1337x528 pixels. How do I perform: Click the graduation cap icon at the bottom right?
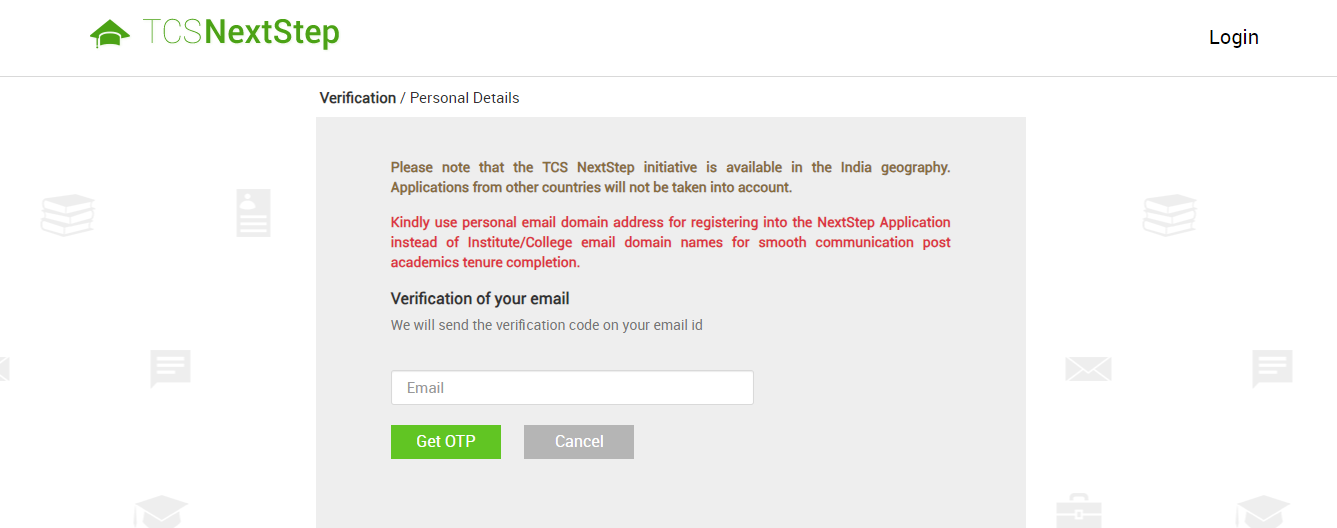(x=1263, y=511)
